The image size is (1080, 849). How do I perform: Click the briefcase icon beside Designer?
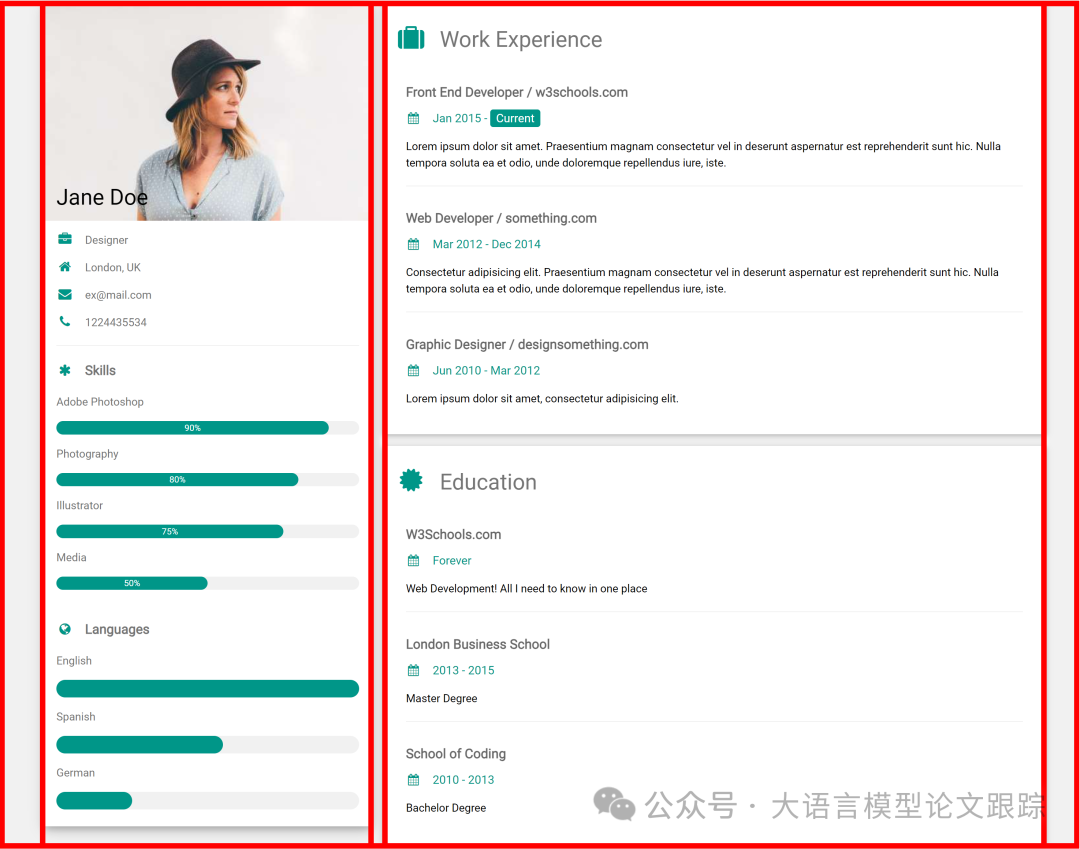coord(65,239)
